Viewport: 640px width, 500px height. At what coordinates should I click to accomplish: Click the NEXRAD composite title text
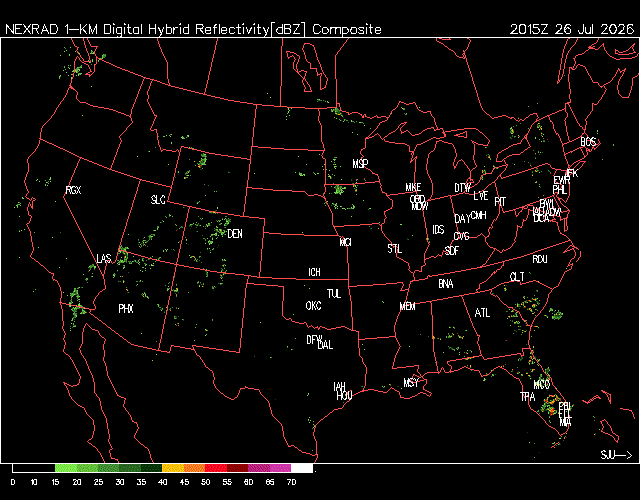click(x=193, y=29)
